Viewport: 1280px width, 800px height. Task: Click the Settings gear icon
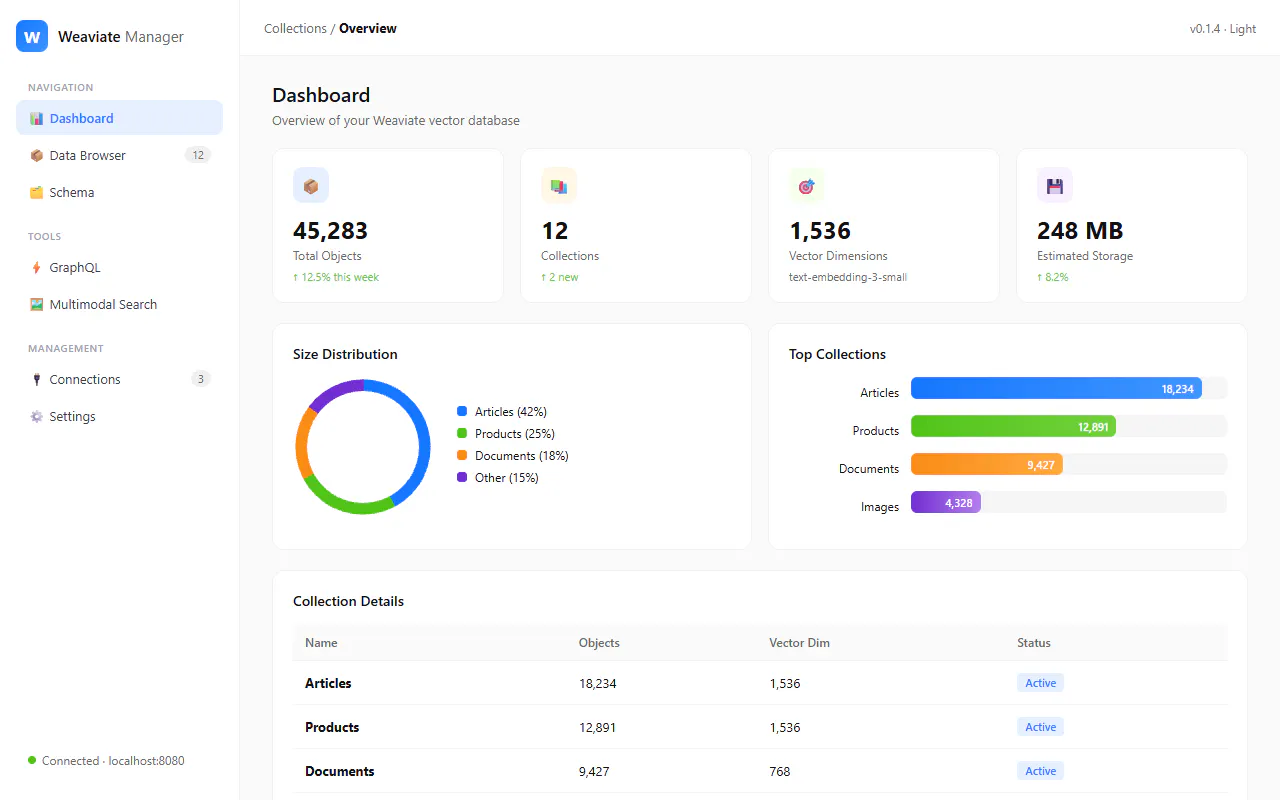36,416
